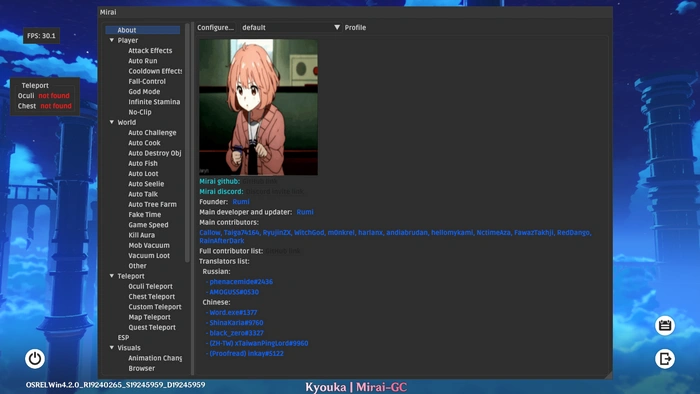The height and width of the screenshot is (394, 700).
Task: Collapse the Visuals tree section
Action: point(112,348)
